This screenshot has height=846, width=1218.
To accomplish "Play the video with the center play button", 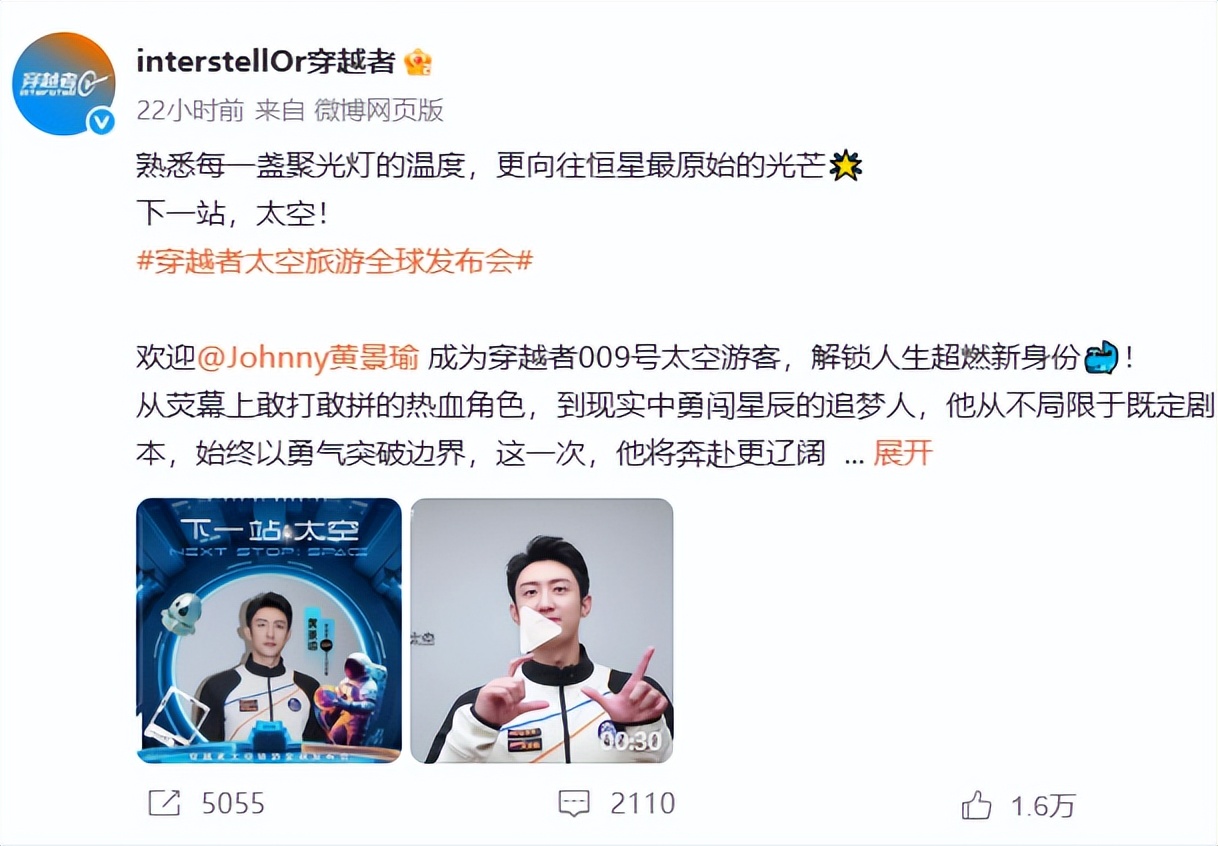I will (539, 630).
